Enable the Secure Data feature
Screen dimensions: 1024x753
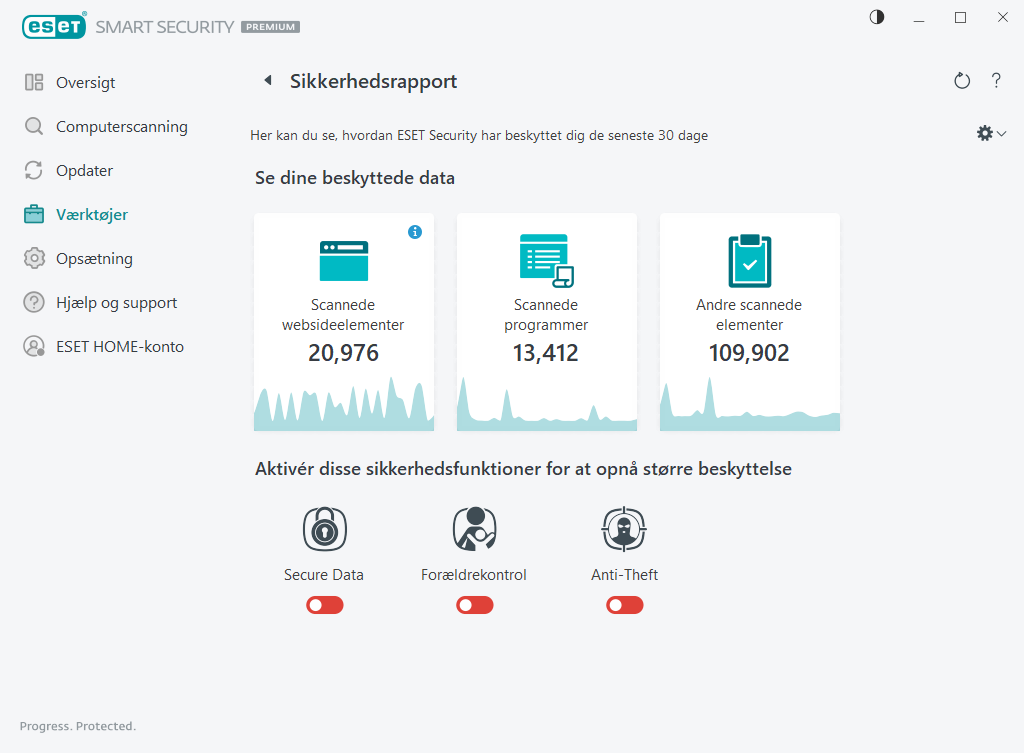324,605
